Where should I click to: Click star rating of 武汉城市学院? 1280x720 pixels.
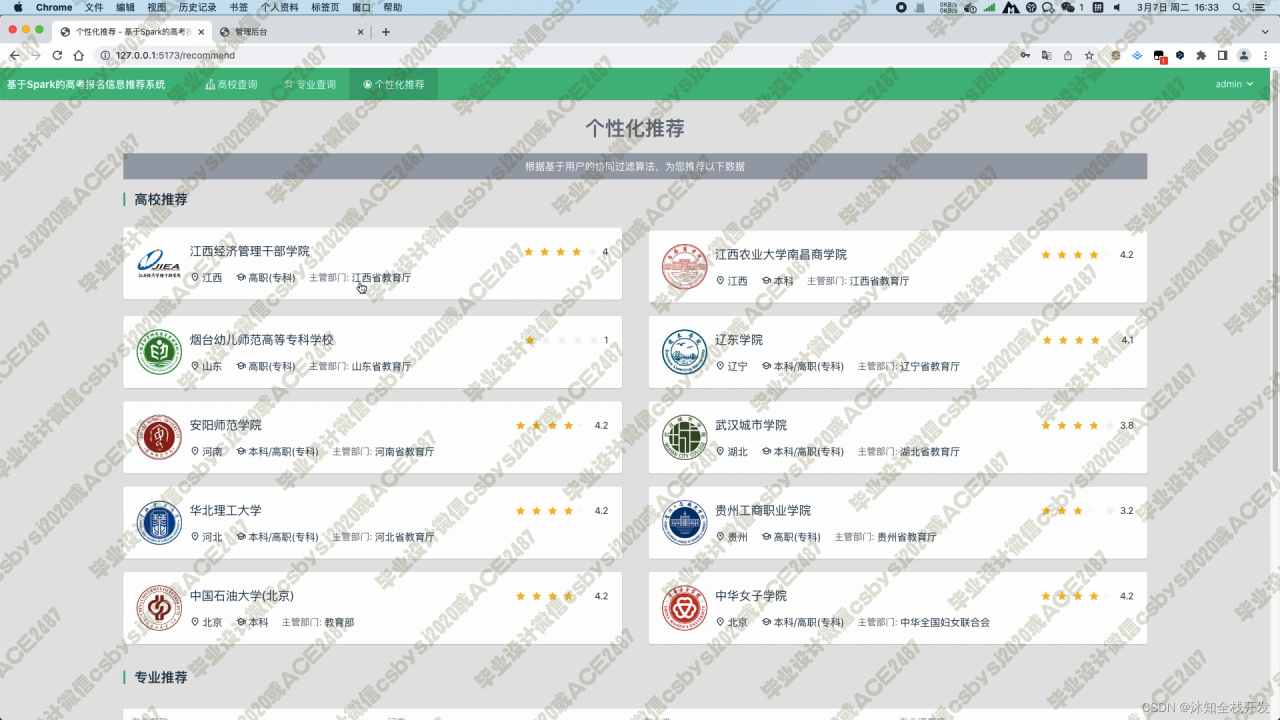(x=1077, y=426)
